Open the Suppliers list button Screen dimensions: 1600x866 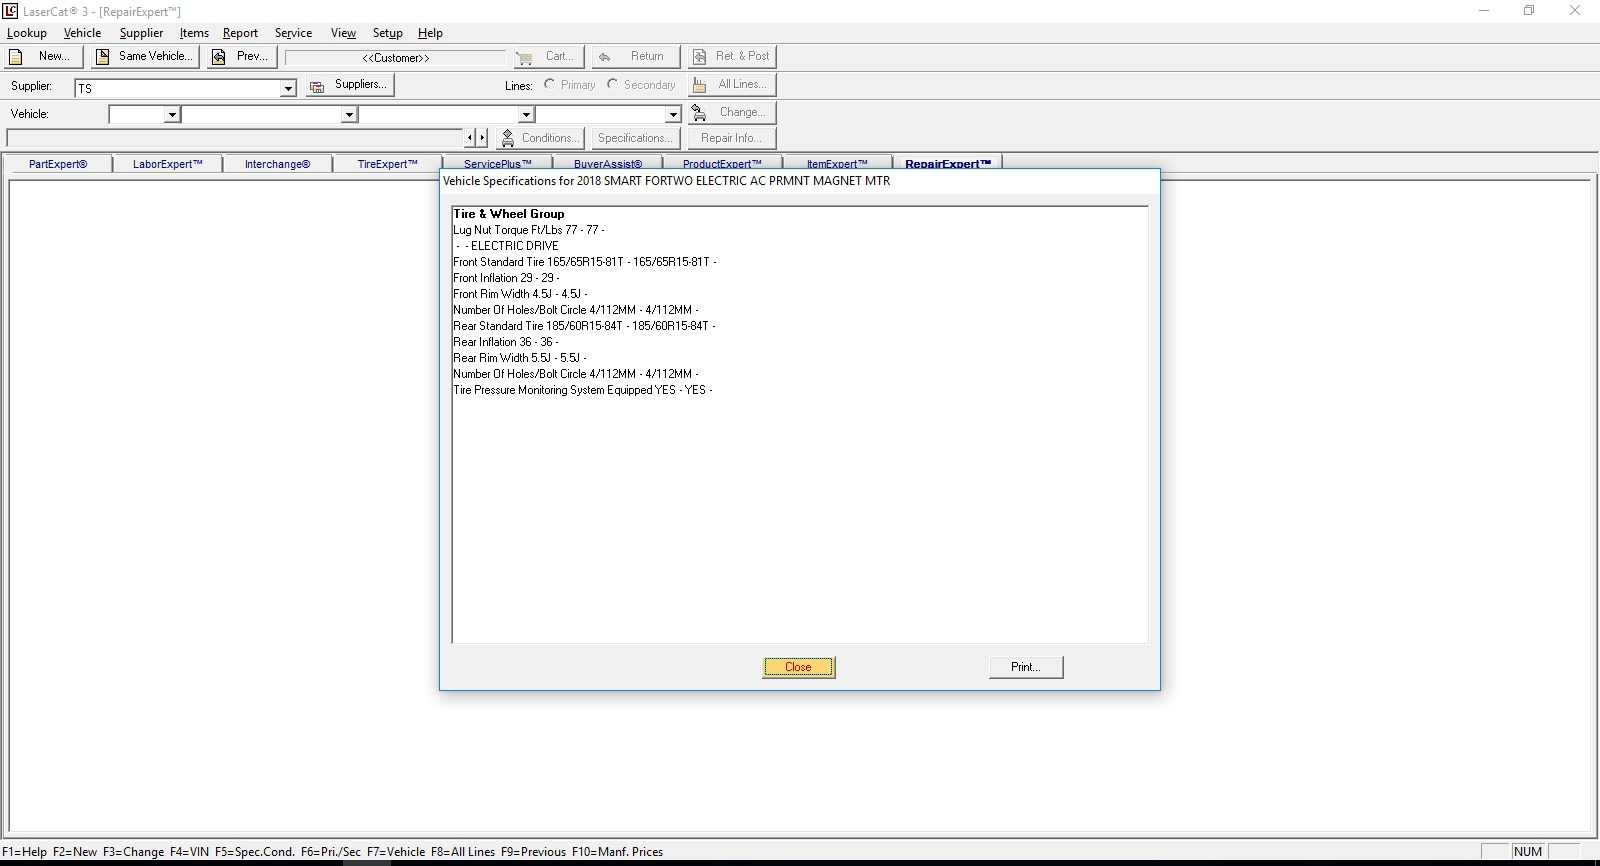pyautogui.click(x=350, y=85)
